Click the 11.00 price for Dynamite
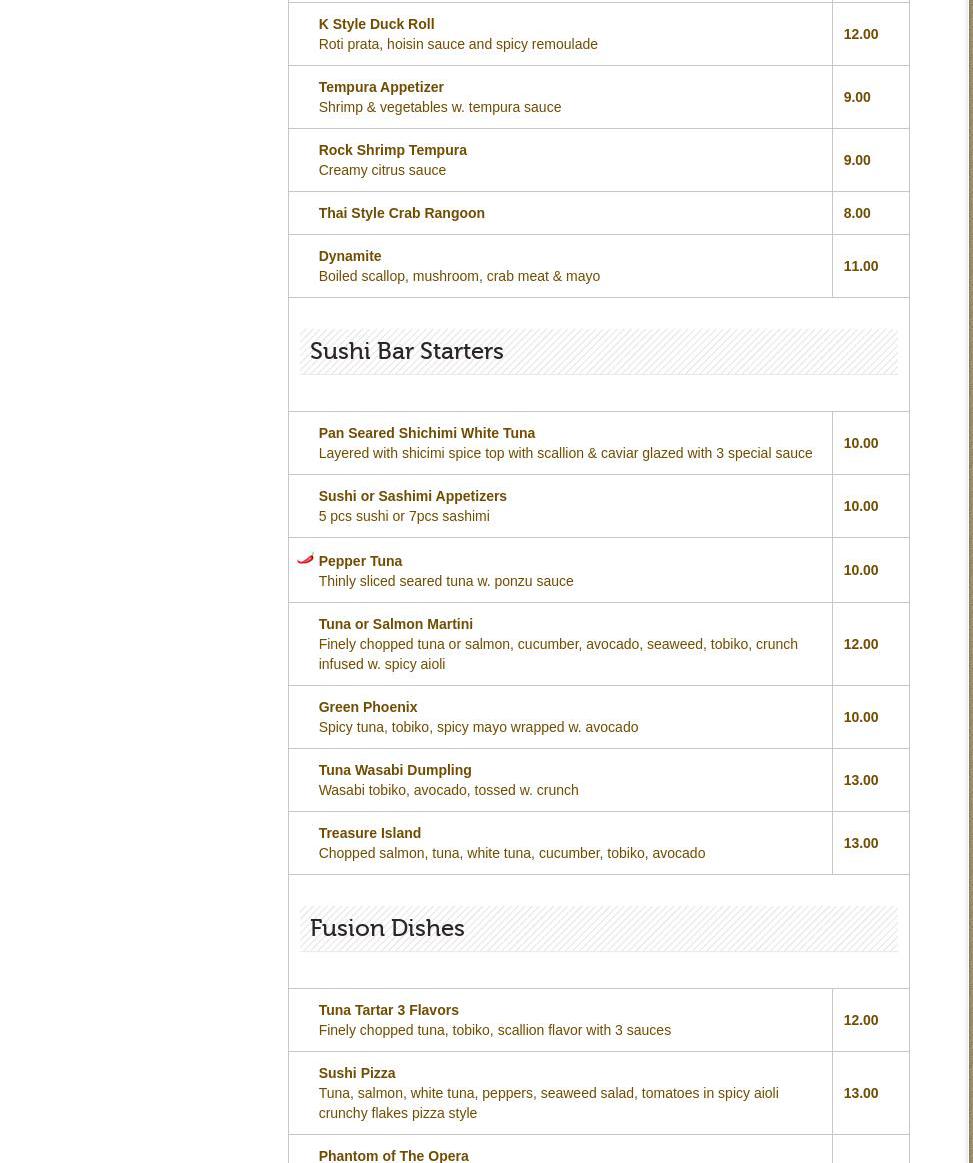Image resolution: width=973 pixels, height=1163 pixels. pos(860,266)
